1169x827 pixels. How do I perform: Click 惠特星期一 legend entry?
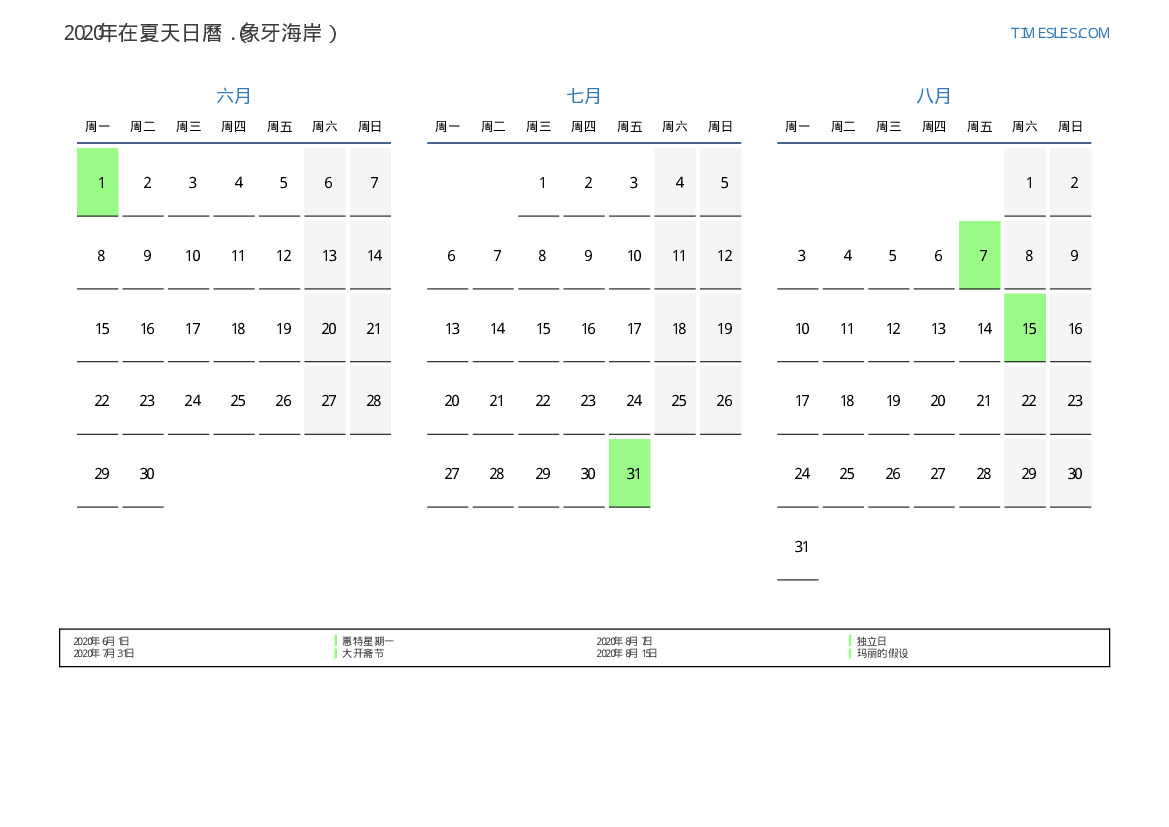pos(367,641)
